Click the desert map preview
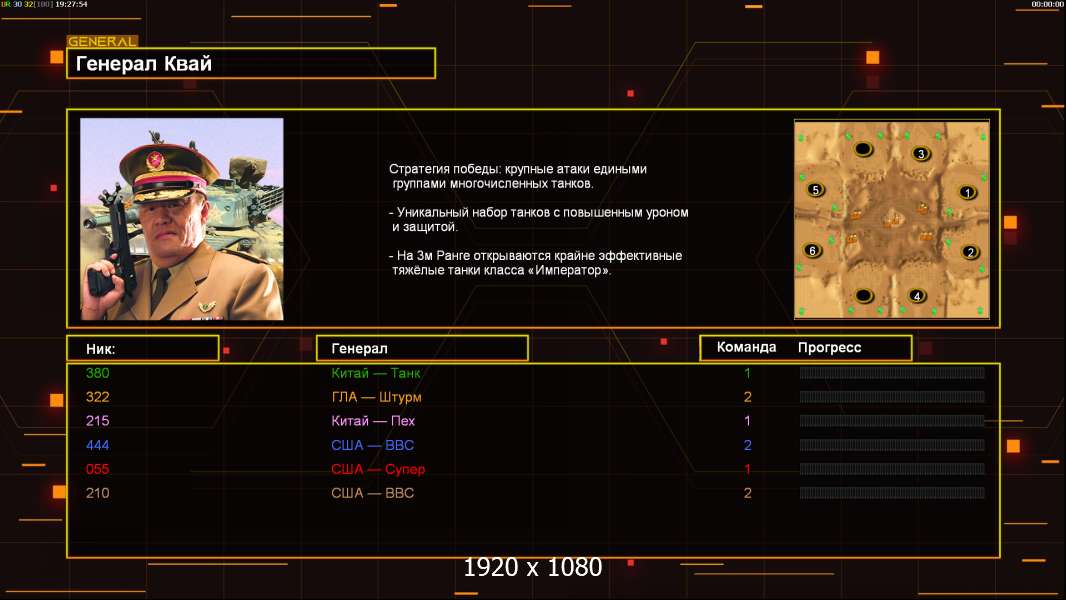 point(892,219)
